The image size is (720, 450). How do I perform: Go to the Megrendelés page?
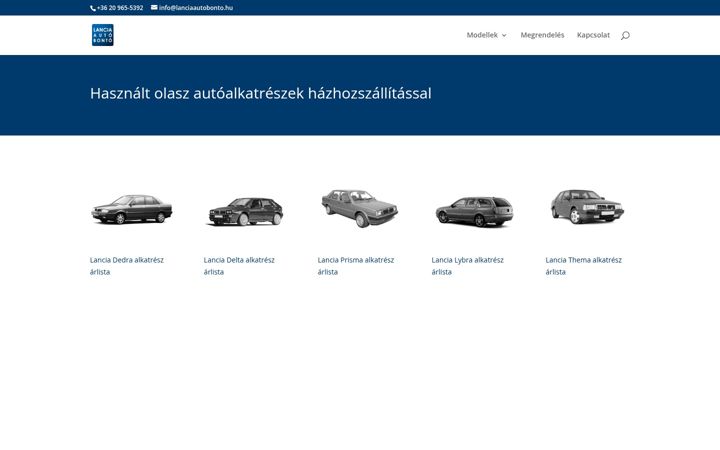tap(542, 35)
